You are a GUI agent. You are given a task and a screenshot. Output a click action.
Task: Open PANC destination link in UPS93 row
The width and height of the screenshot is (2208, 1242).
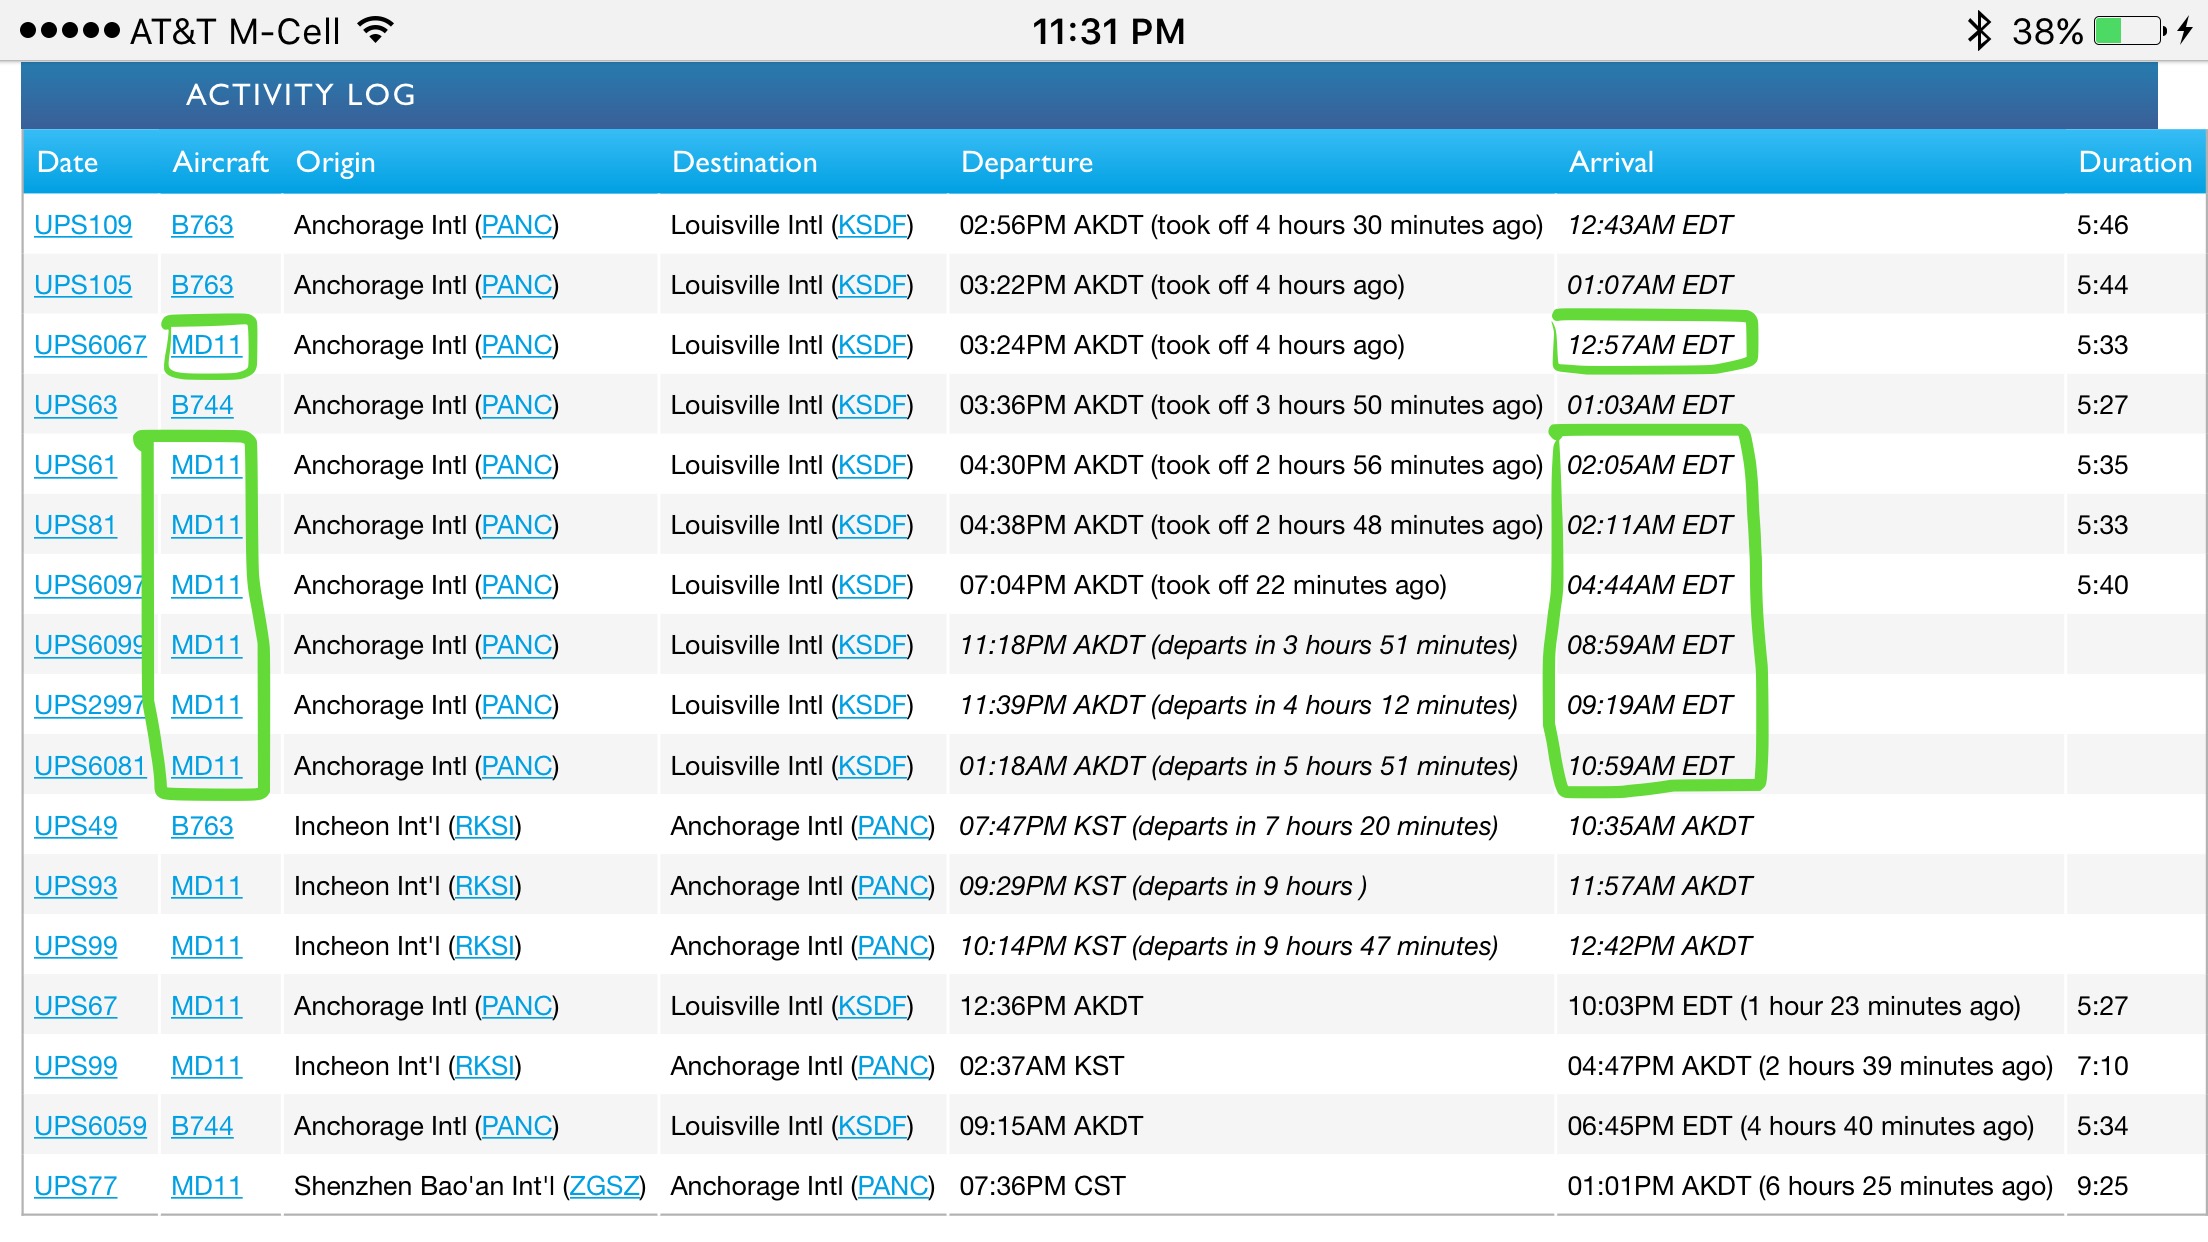tap(893, 886)
